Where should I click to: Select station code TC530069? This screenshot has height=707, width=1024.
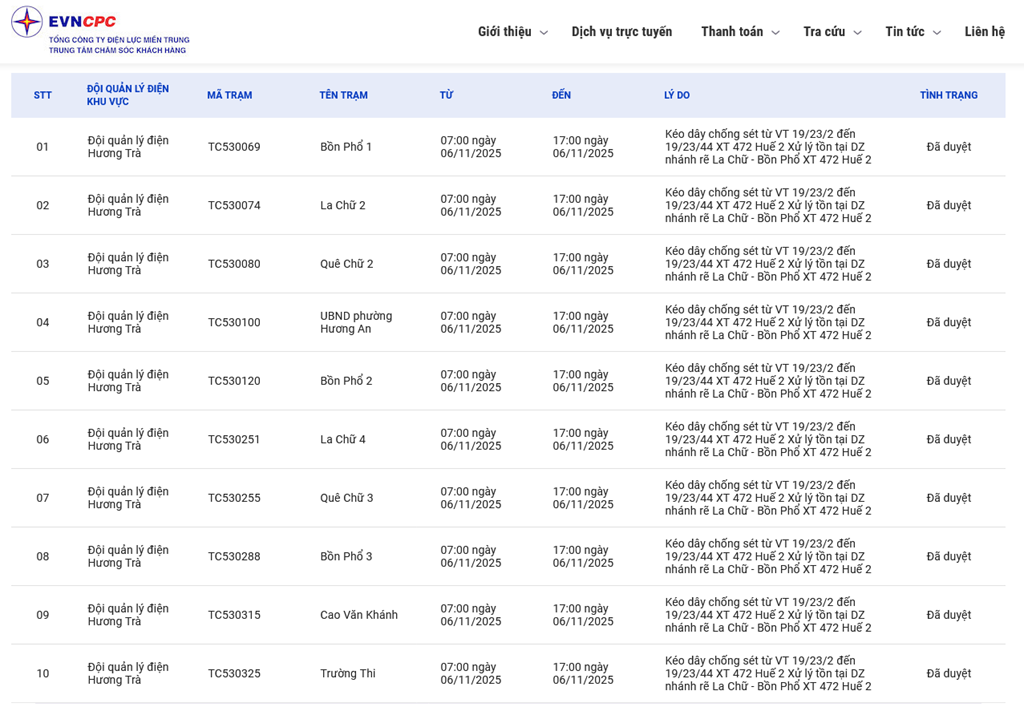point(234,147)
